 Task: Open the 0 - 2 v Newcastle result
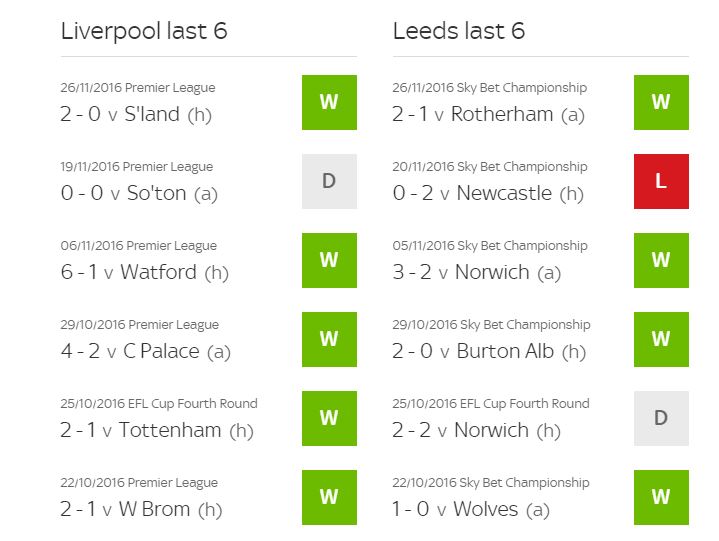click(487, 193)
